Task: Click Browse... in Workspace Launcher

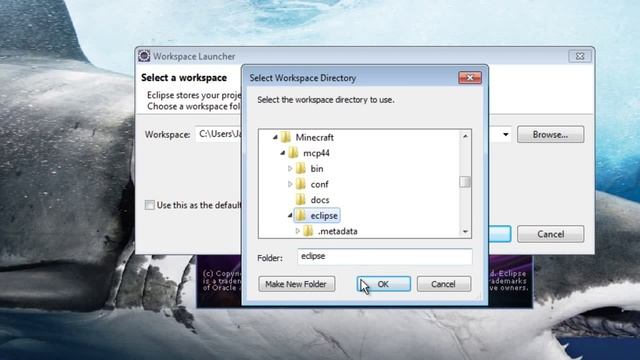Action: point(550,134)
